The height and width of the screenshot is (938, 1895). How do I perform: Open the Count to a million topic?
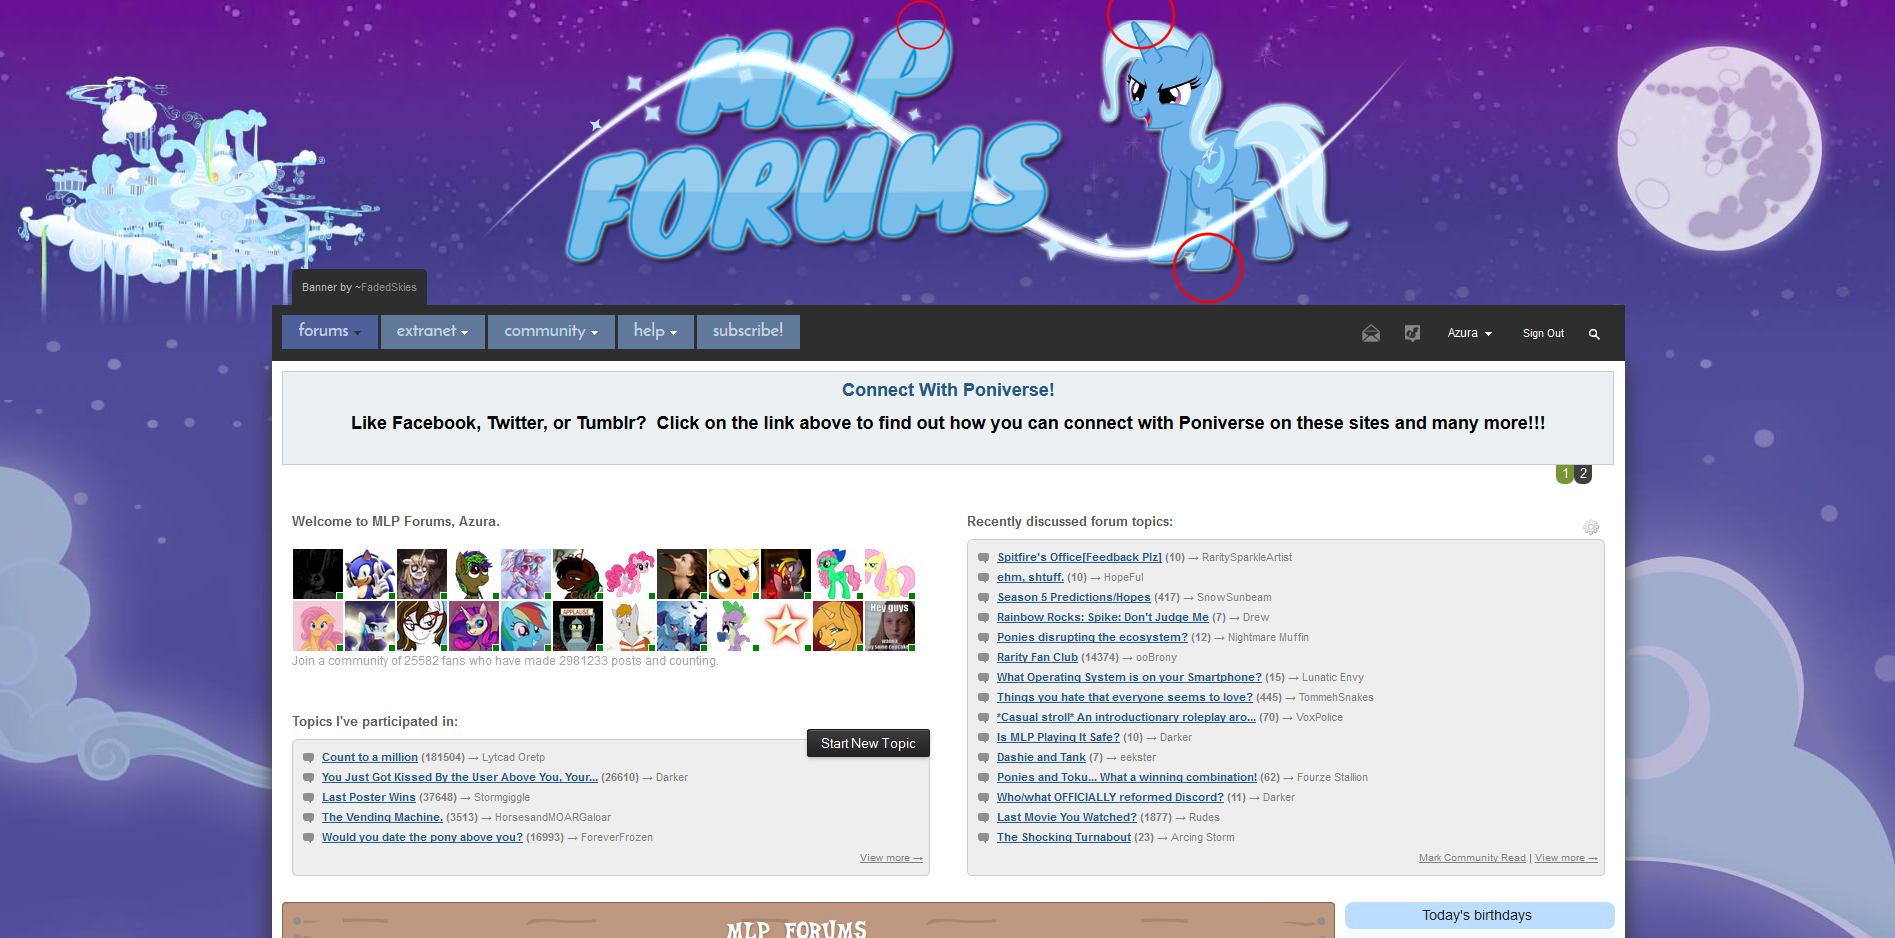click(x=370, y=758)
